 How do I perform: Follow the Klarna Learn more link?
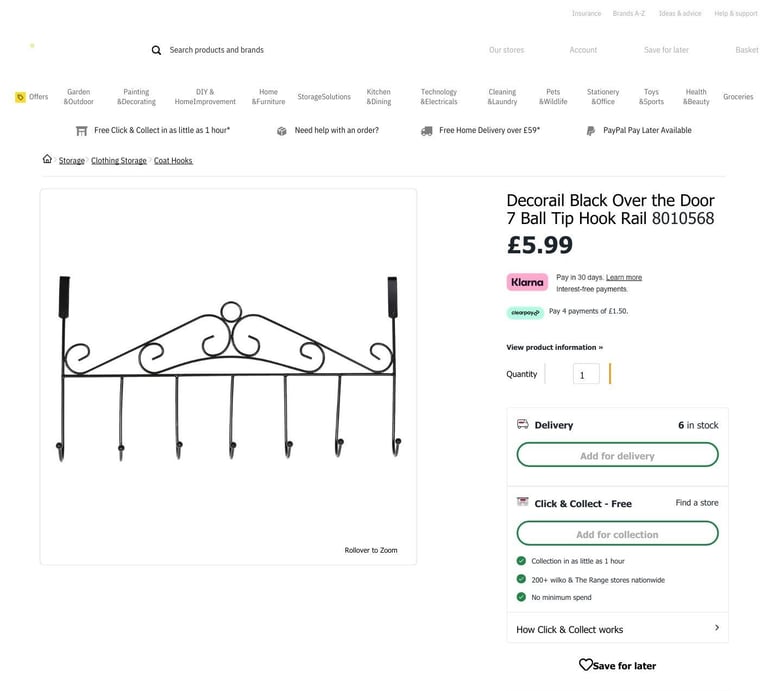pos(624,278)
